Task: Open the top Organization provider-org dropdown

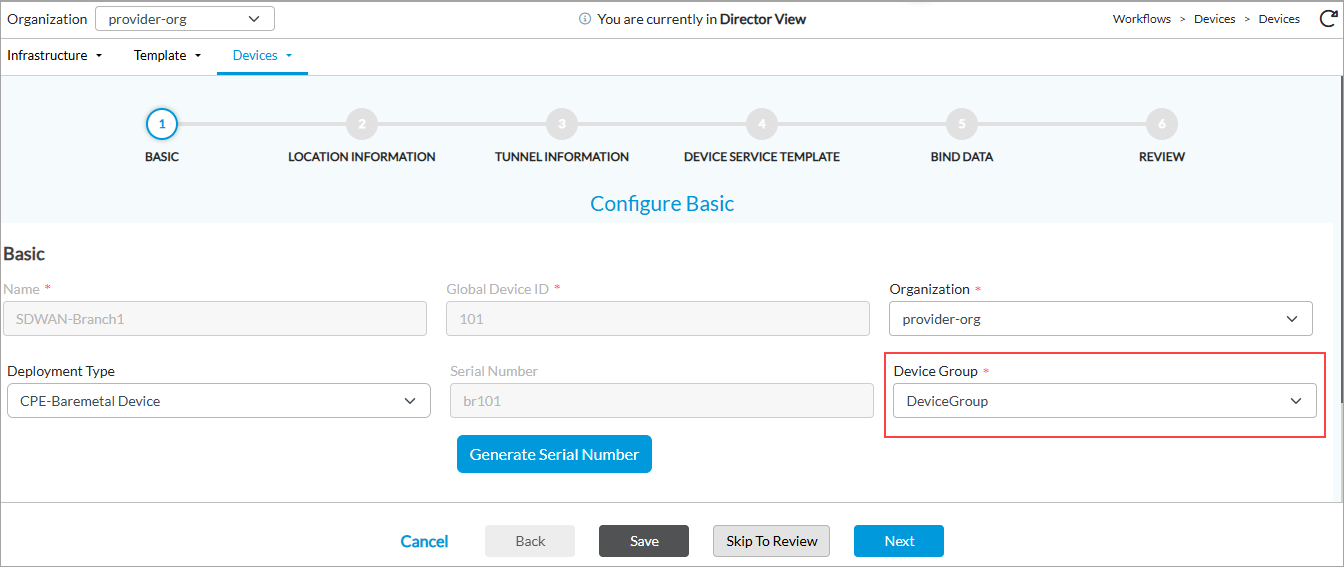Action: pos(185,19)
